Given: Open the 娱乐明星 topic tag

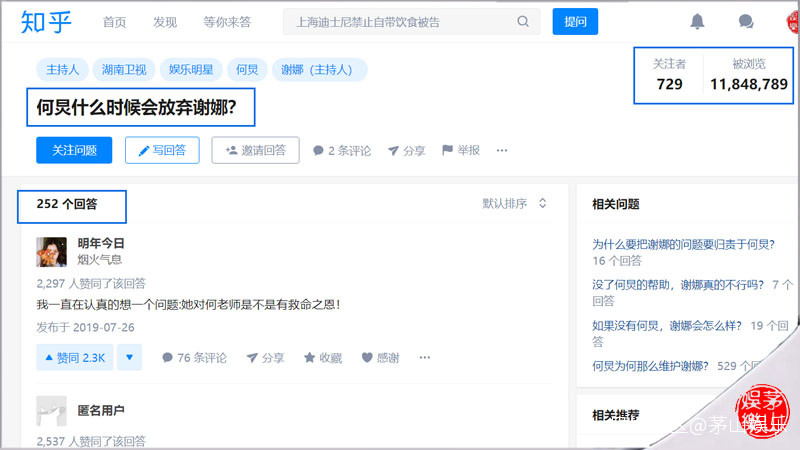Looking at the screenshot, I should point(191,69).
